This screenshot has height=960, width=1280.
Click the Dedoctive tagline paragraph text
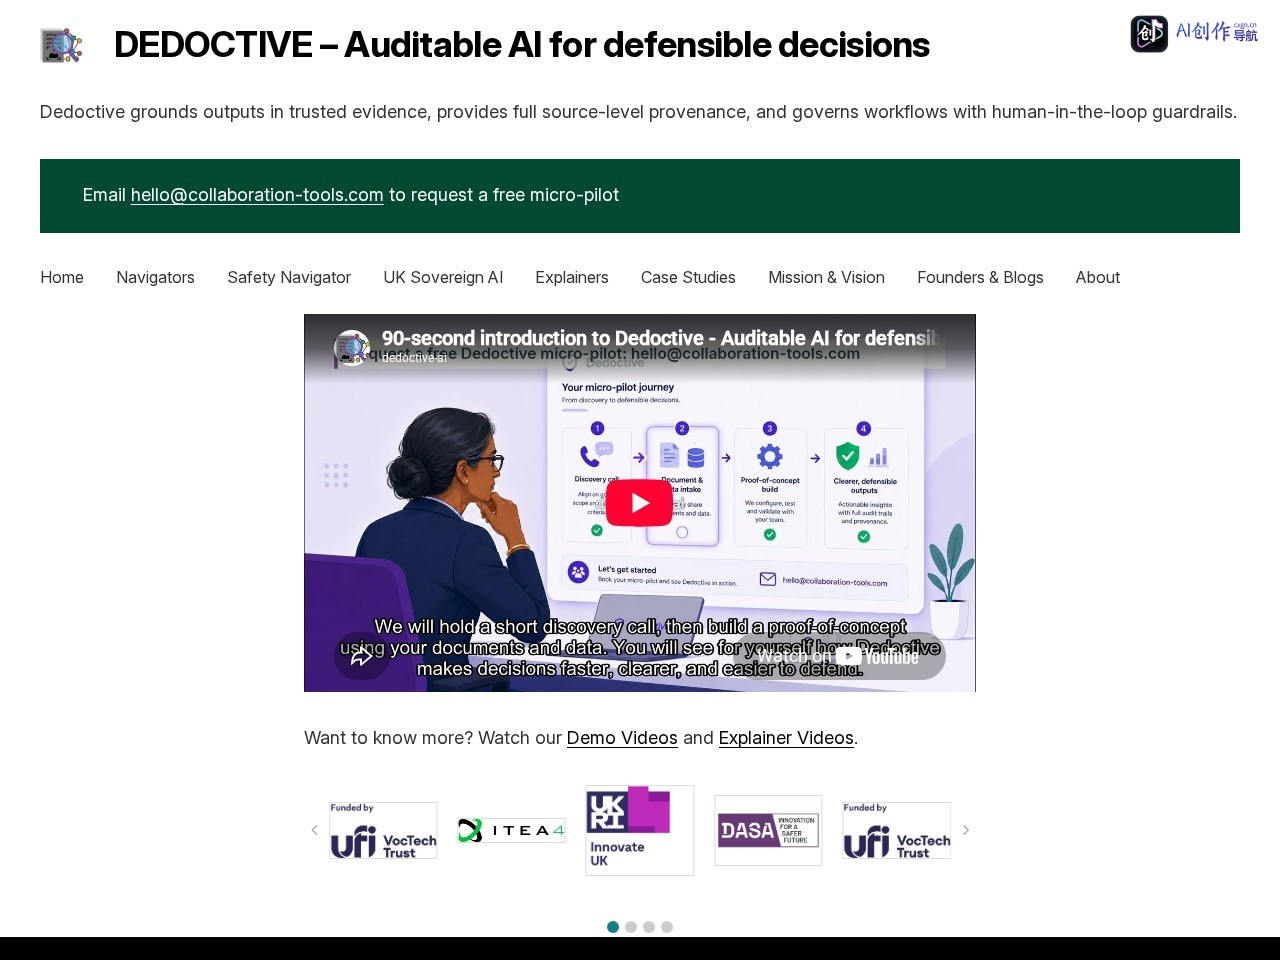pos(638,112)
